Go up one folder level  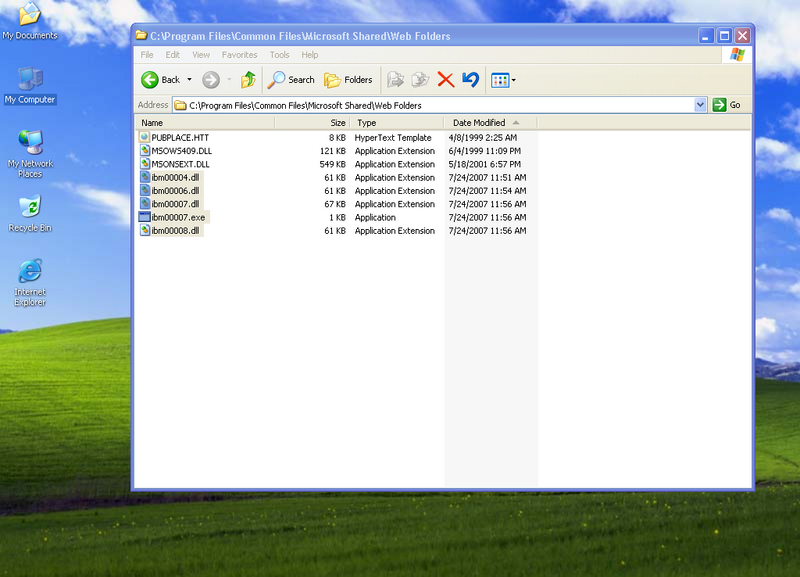pyautogui.click(x=248, y=80)
